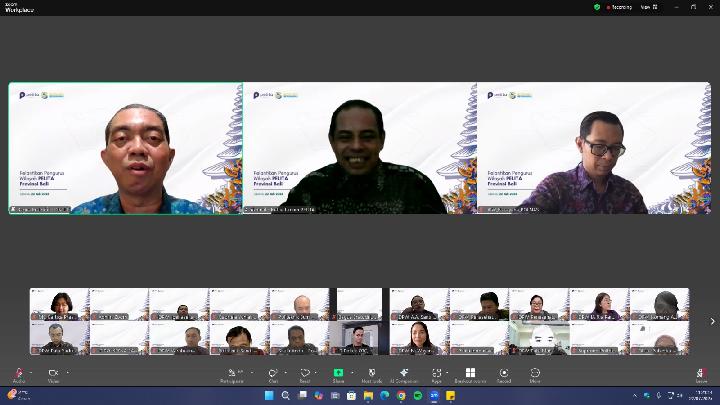The height and width of the screenshot is (405, 720).
Task: Select the center video of smiling man
Action: coord(360,148)
